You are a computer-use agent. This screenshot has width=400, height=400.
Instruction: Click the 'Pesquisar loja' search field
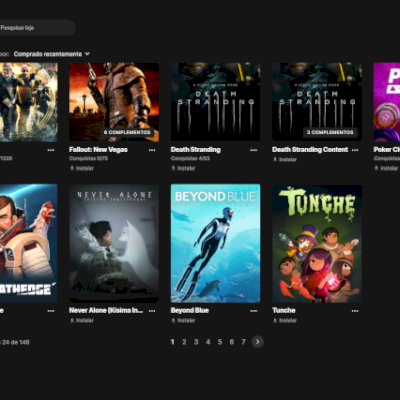coord(37,28)
